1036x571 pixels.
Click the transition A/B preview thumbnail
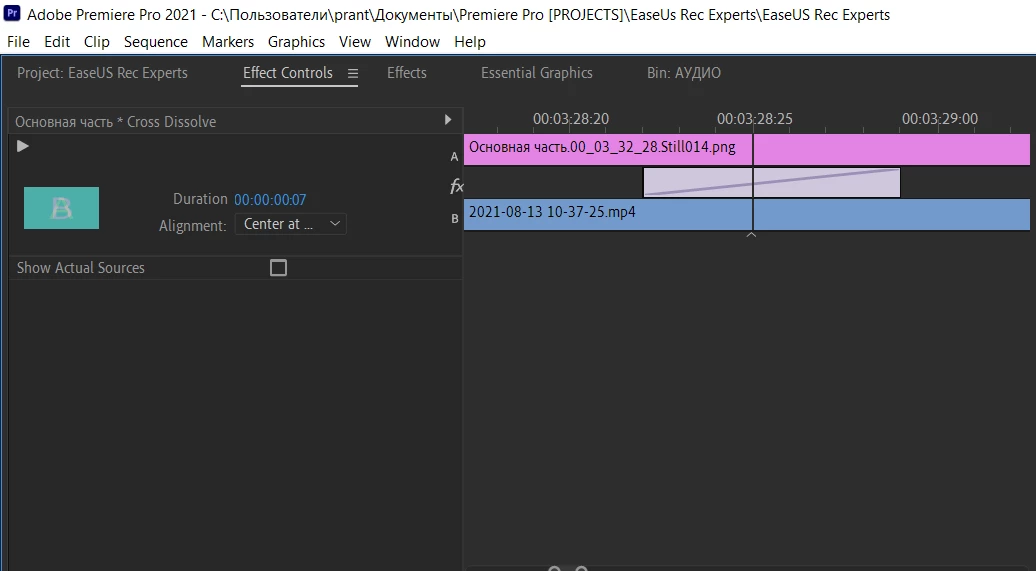tap(61, 208)
